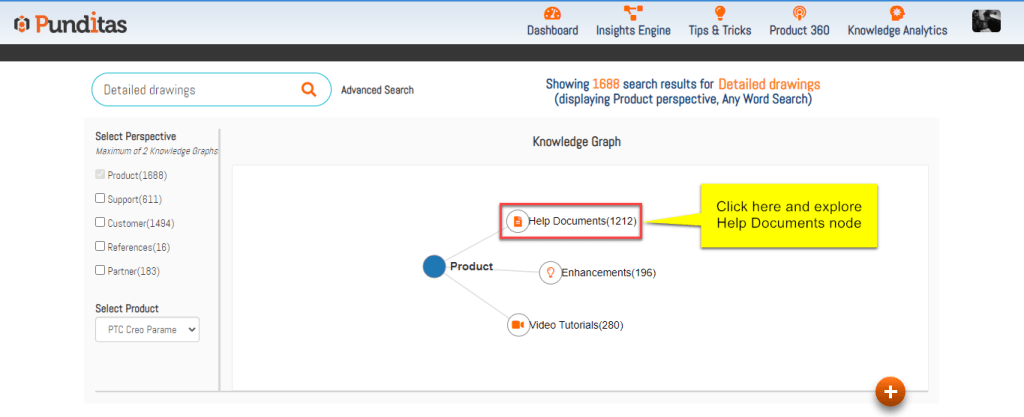This screenshot has width=1024, height=417.
Task: Click the orange search magnifier icon
Action: point(309,90)
